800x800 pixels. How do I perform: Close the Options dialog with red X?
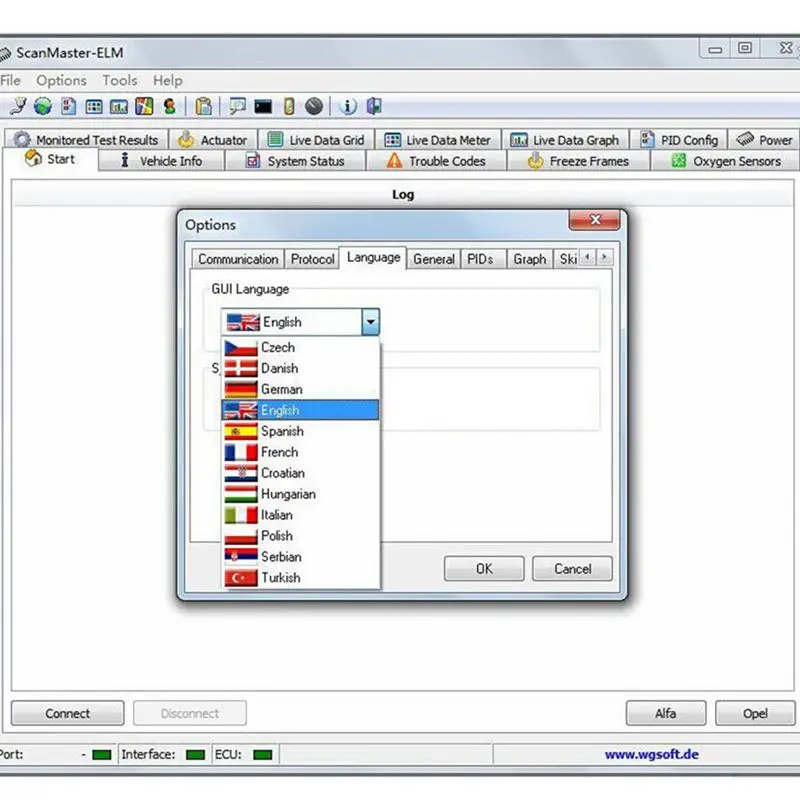click(594, 220)
